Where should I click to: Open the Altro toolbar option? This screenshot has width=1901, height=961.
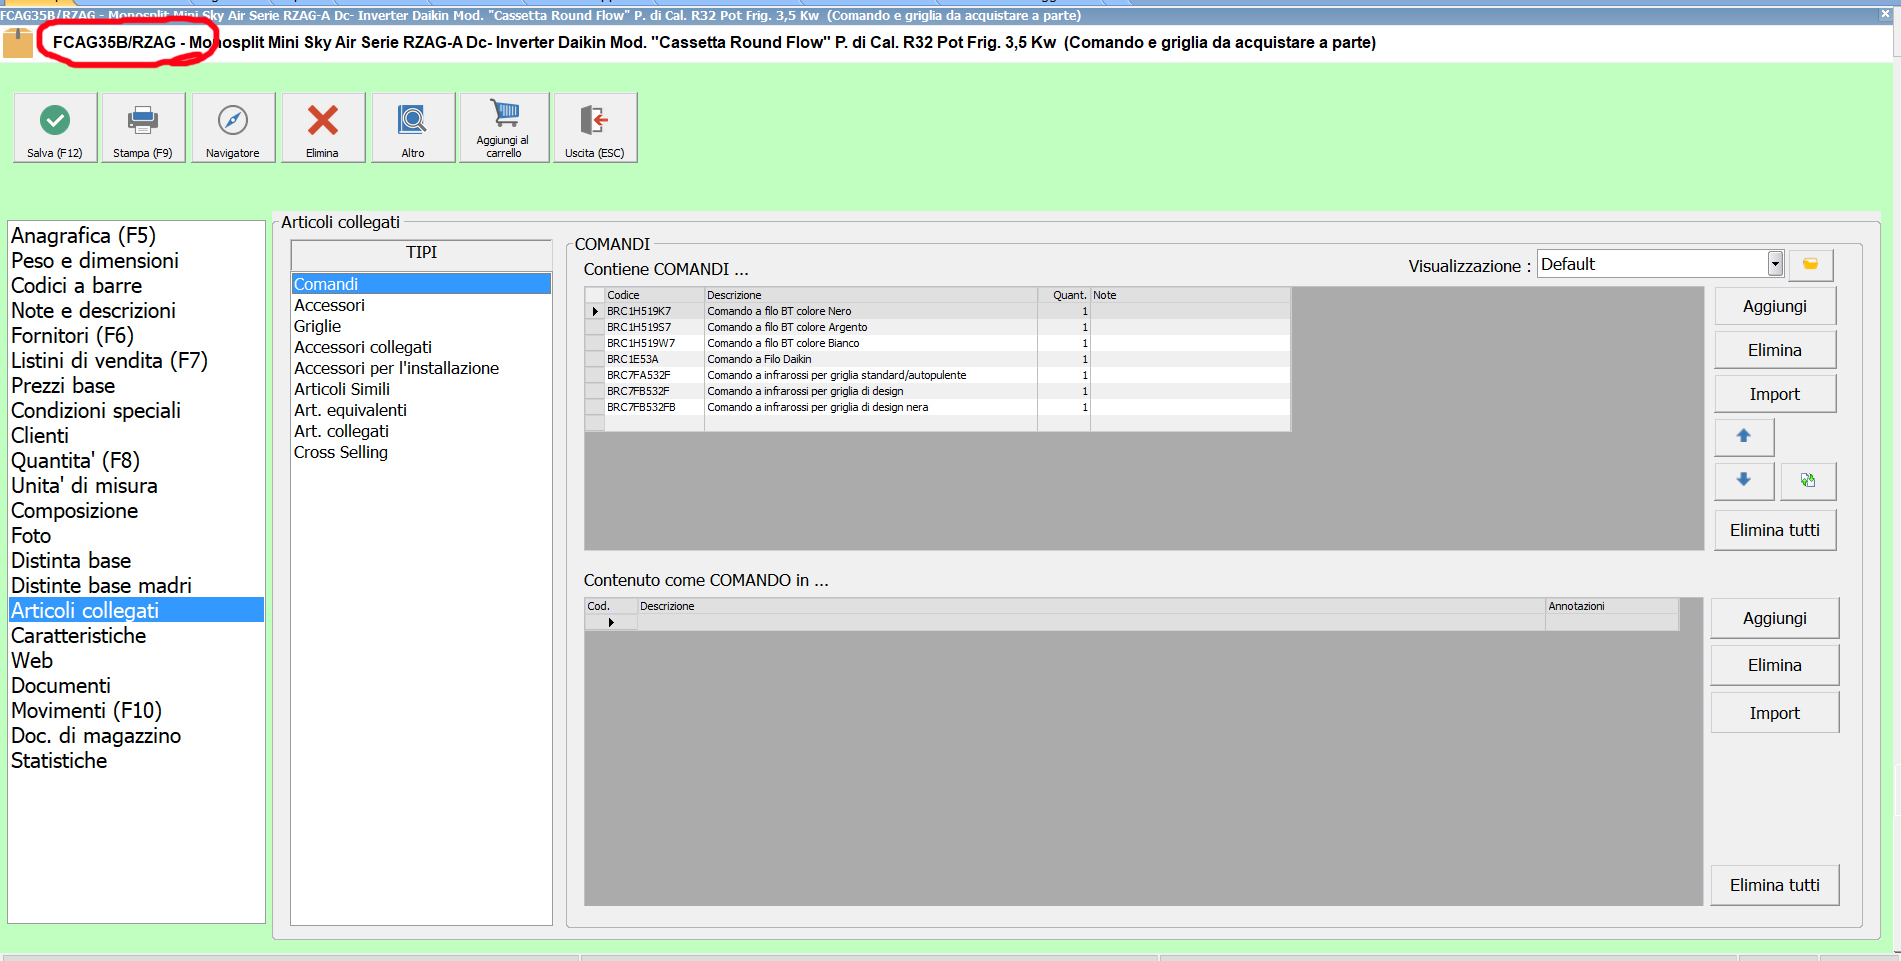coord(413,127)
